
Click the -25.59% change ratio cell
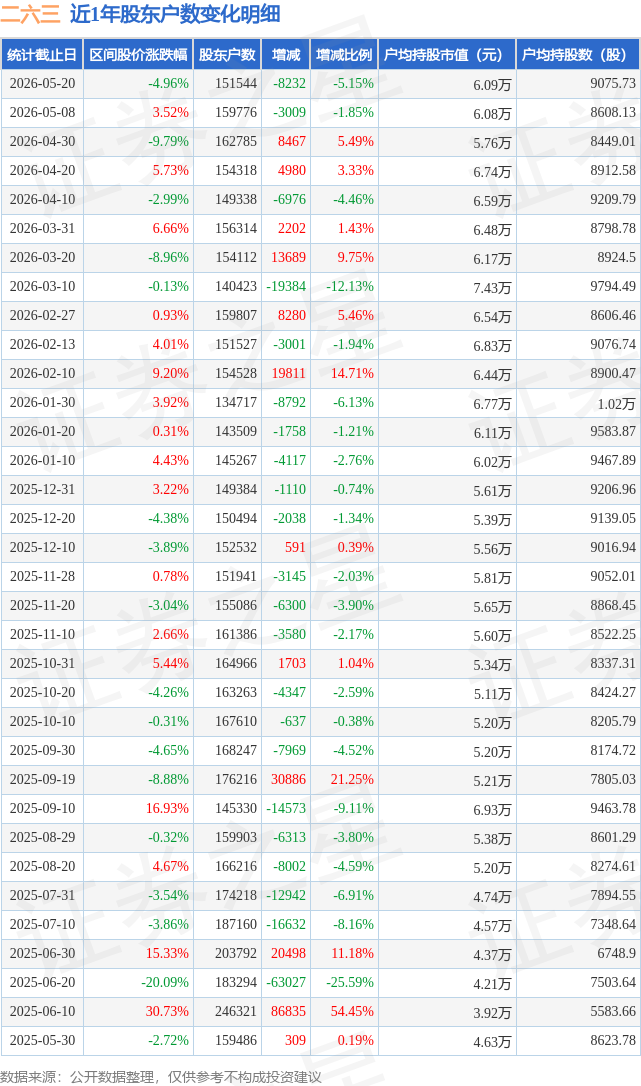349,983
